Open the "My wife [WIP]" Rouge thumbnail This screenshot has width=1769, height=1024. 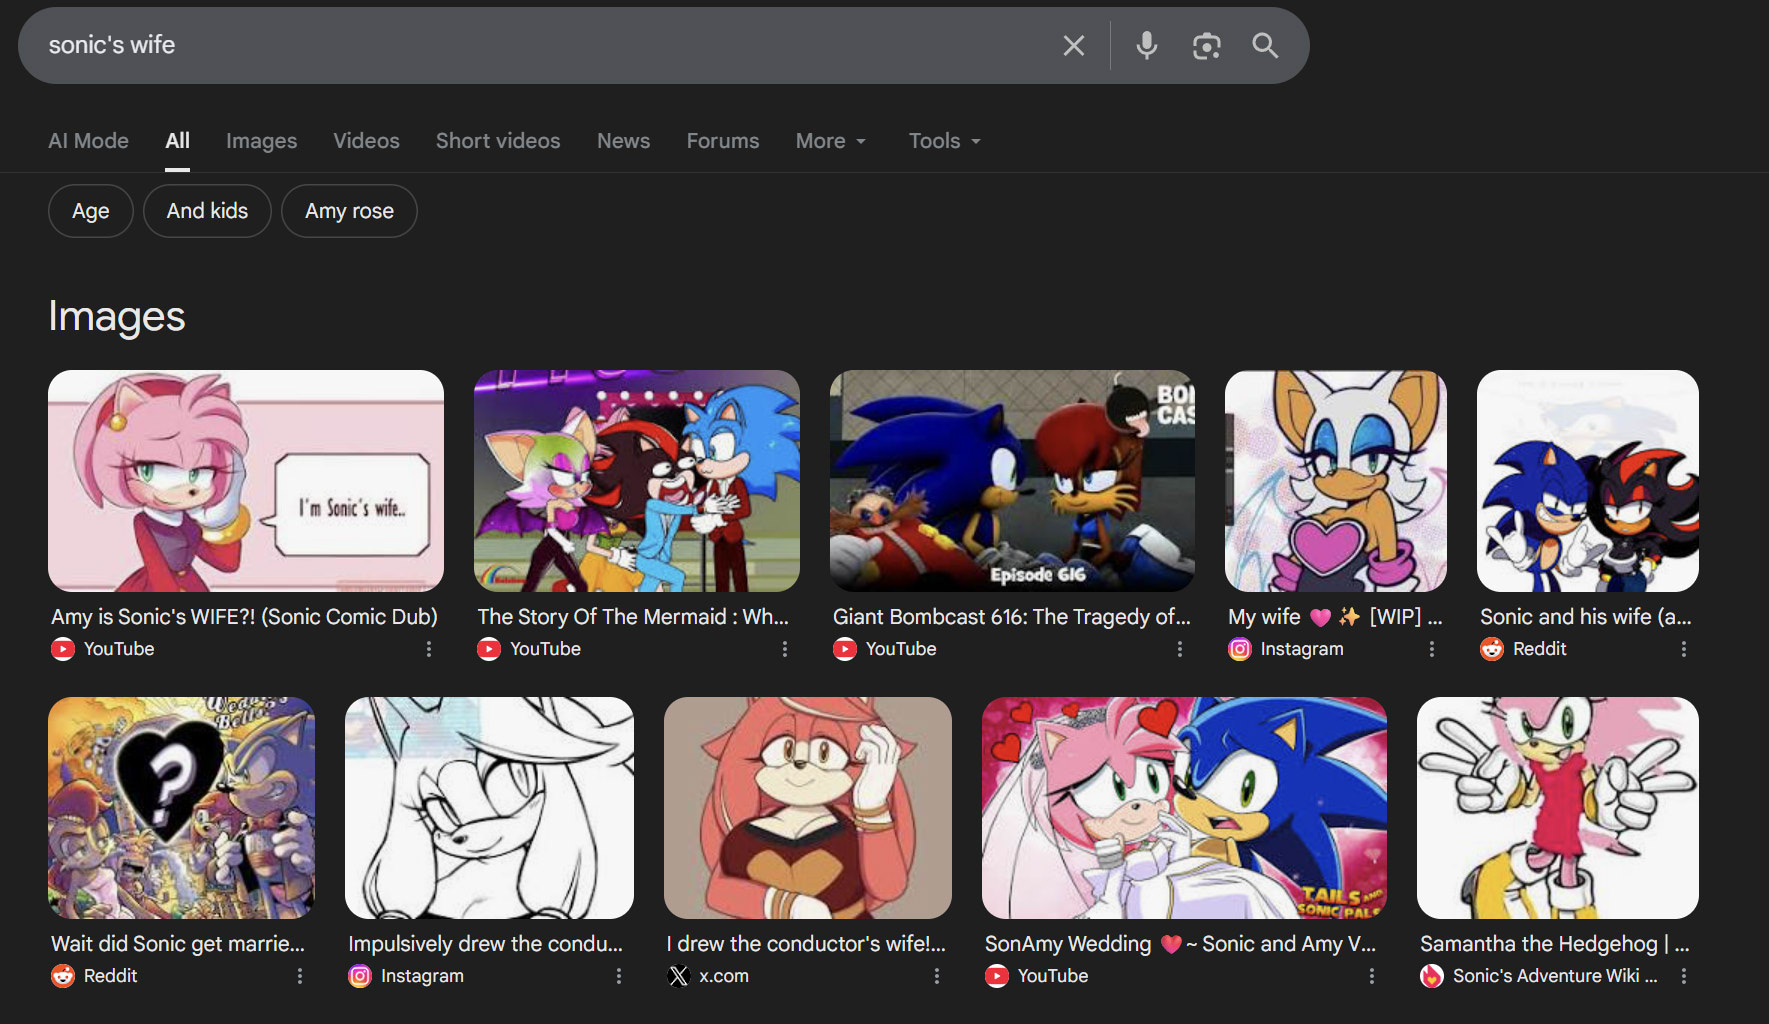point(1336,481)
